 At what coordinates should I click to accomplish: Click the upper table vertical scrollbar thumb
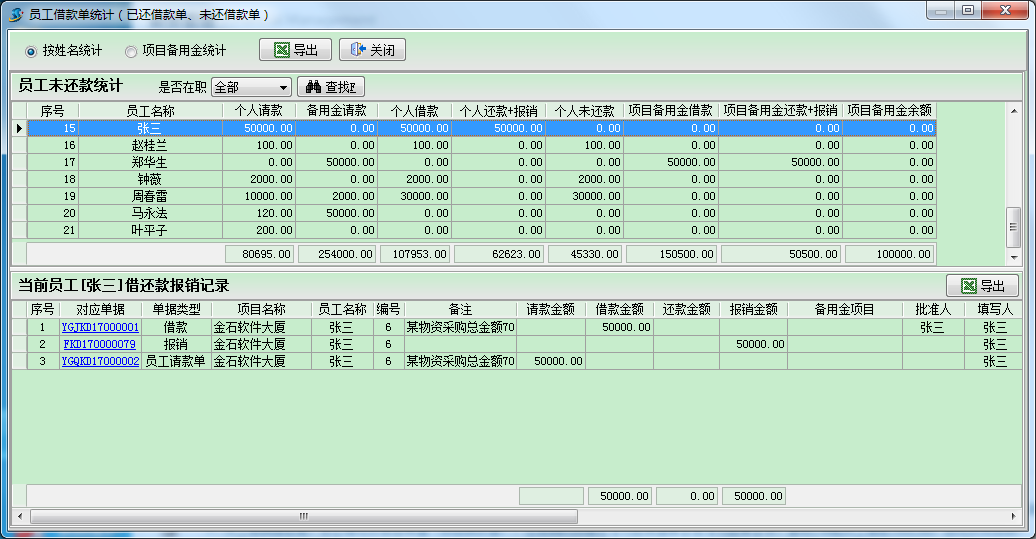pos(1014,227)
